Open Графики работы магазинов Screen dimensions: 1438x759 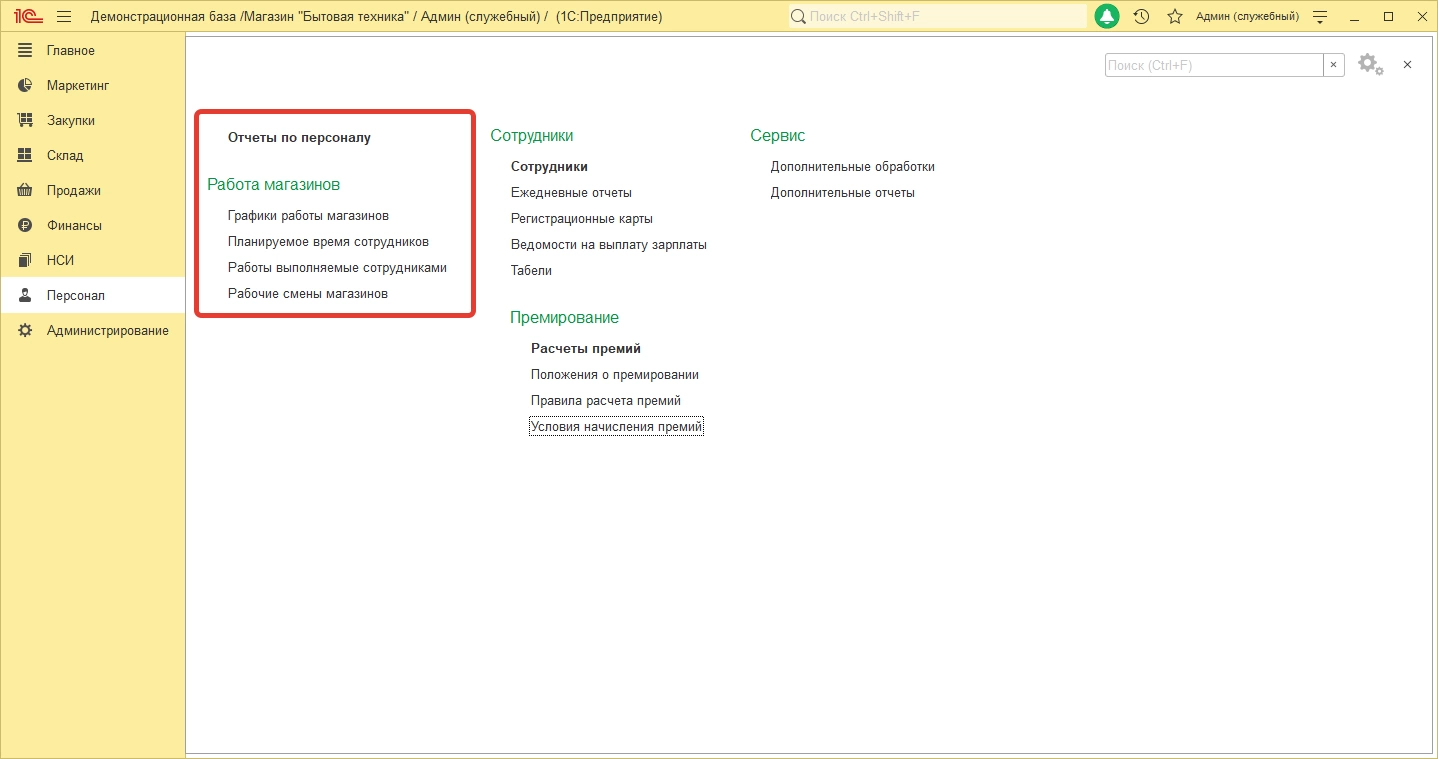308,216
